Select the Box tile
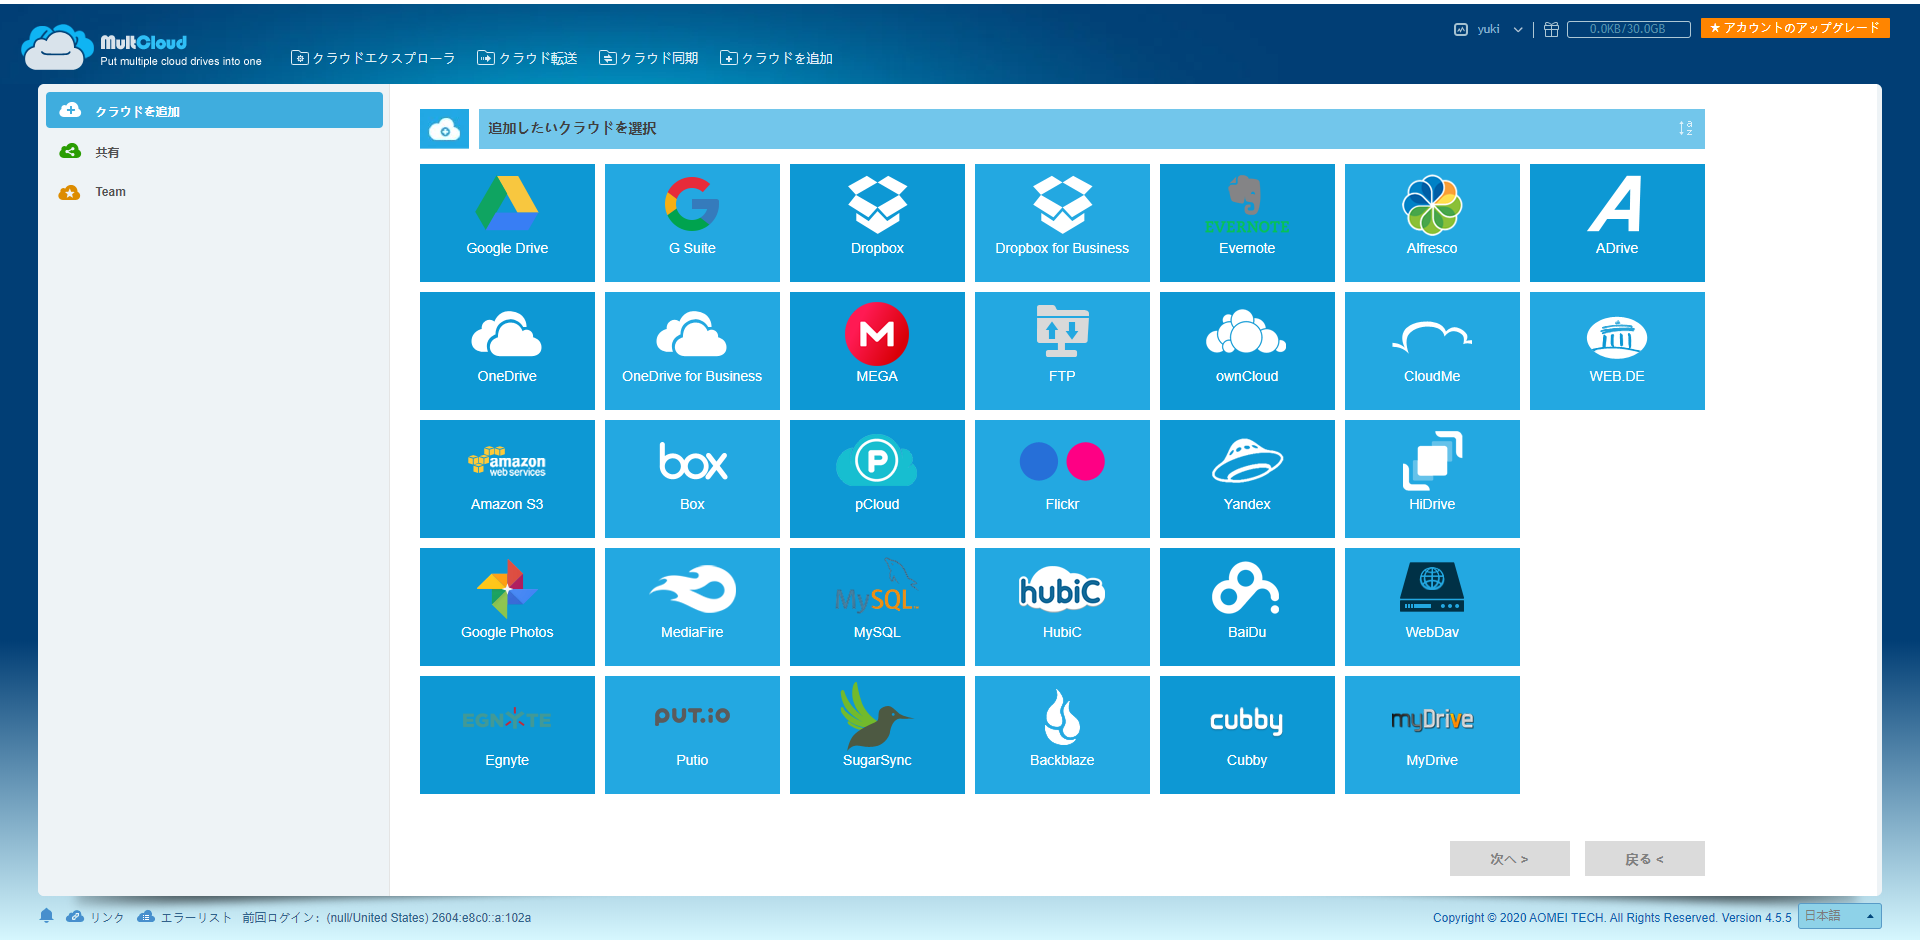The image size is (1920, 940). tap(692, 479)
